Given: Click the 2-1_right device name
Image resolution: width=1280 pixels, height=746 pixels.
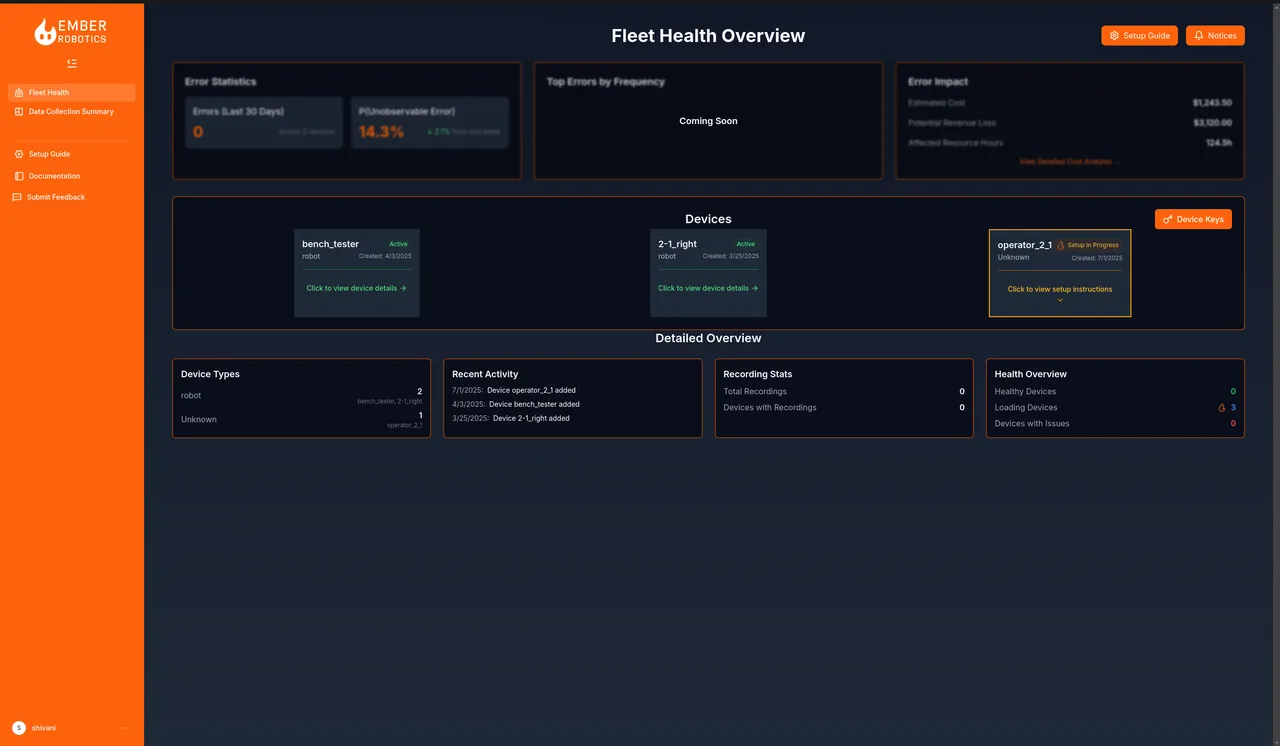Looking at the screenshot, I should 677,244.
